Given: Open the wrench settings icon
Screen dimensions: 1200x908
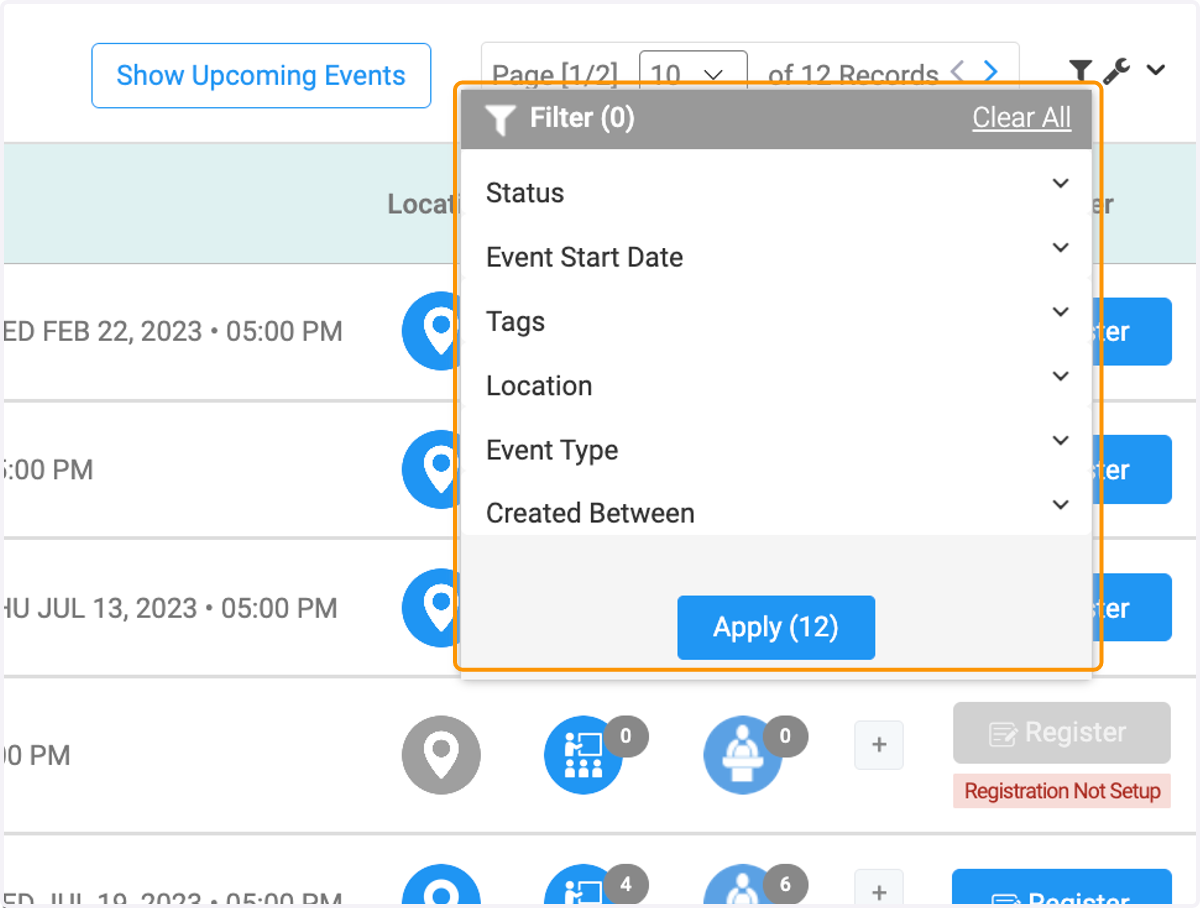Looking at the screenshot, I should pyautogui.click(x=1116, y=70).
